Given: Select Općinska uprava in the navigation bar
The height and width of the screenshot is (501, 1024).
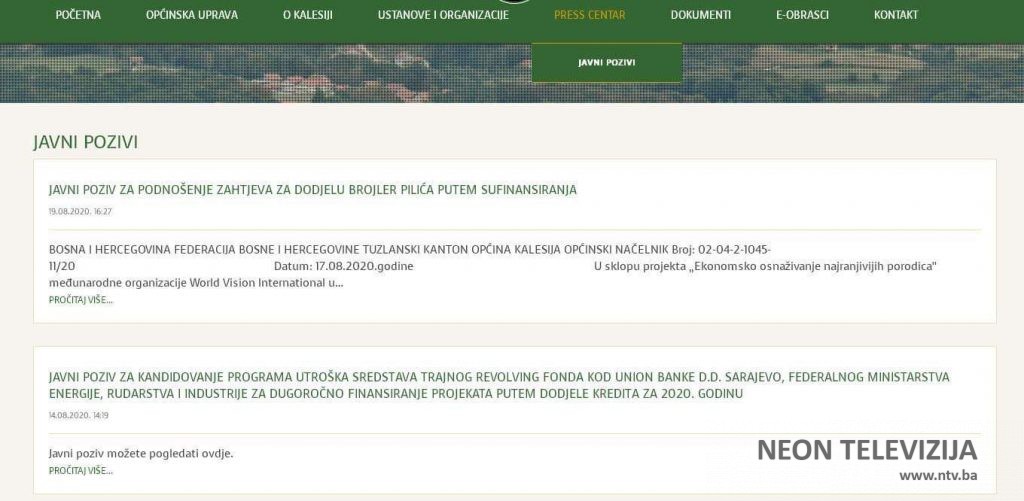Looking at the screenshot, I should [x=192, y=15].
